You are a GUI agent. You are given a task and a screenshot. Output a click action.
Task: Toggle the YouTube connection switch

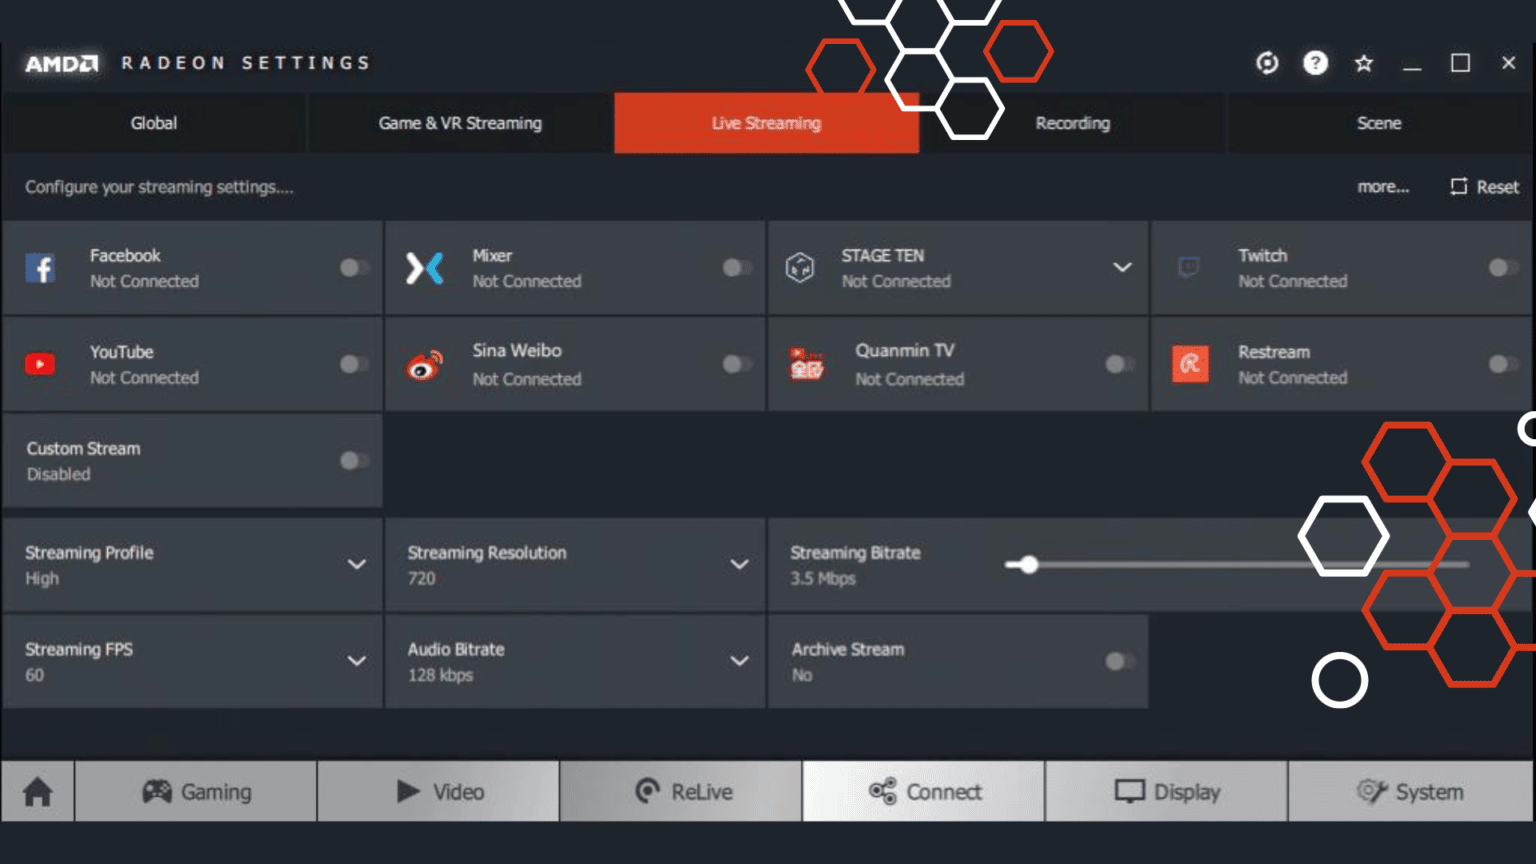354,364
